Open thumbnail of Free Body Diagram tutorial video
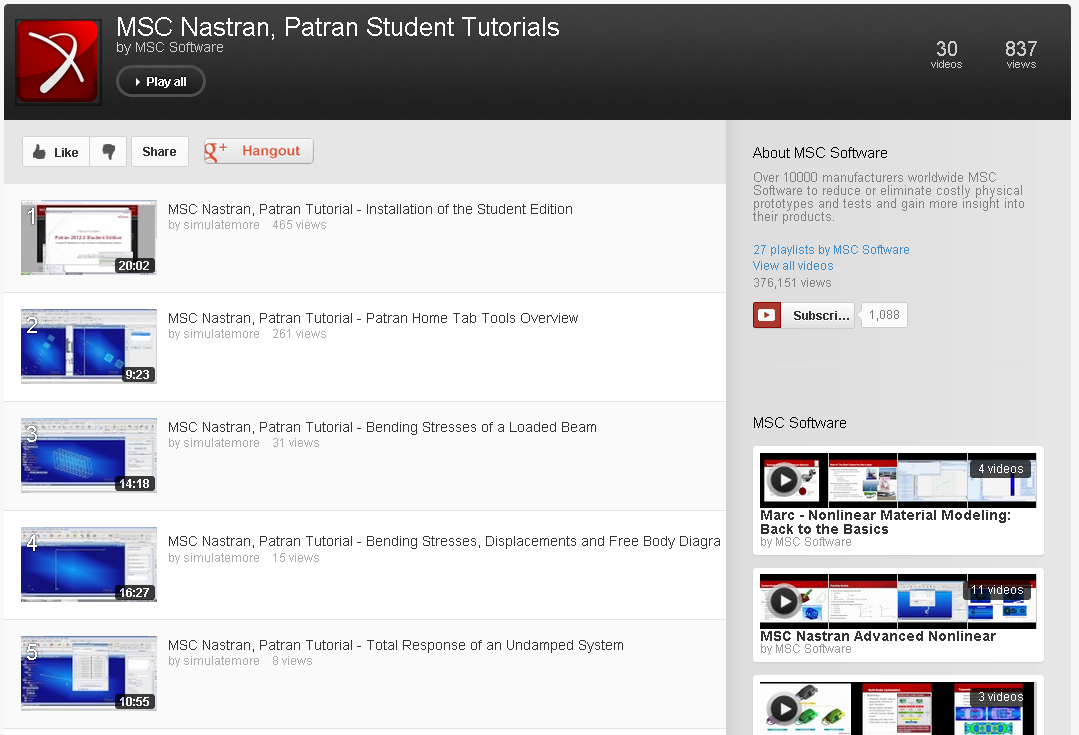 89,564
